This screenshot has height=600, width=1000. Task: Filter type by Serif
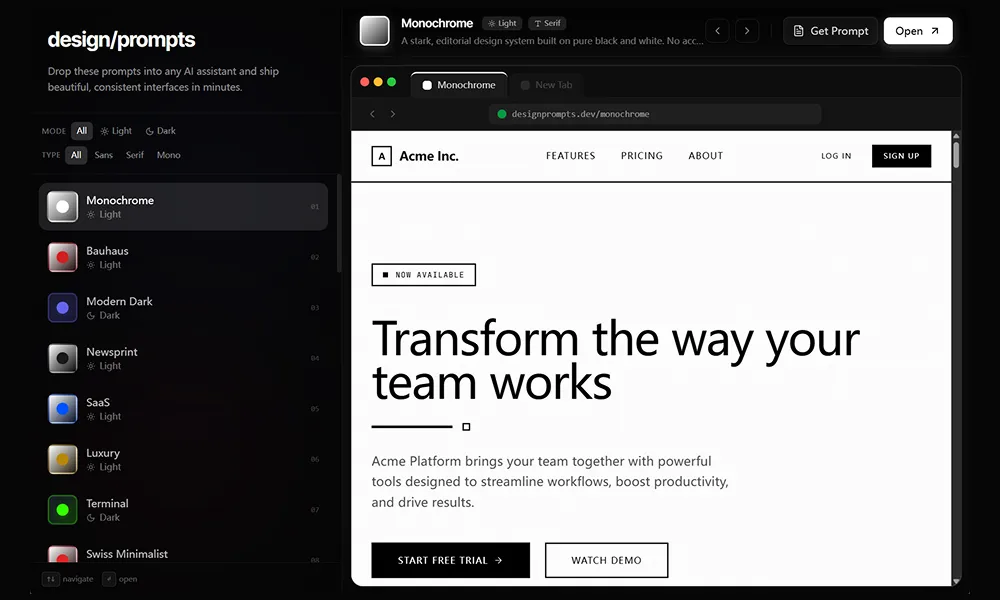click(x=134, y=155)
